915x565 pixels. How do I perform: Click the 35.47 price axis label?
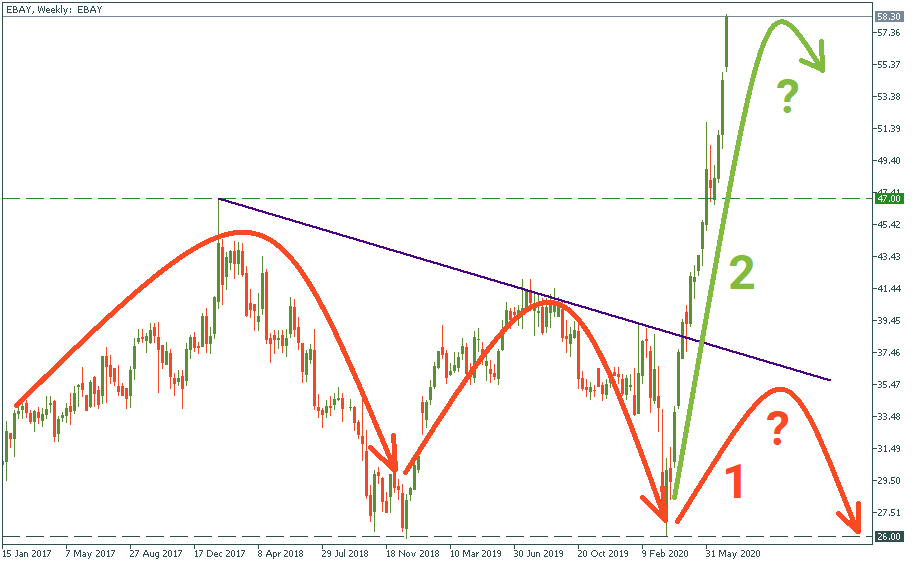pos(889,385)
